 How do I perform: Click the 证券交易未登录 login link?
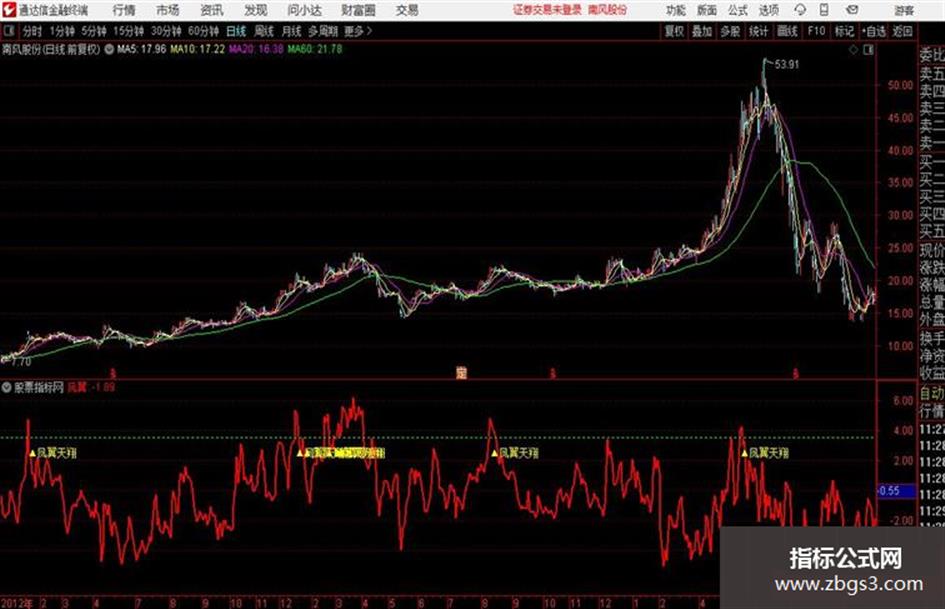(547, 10)
